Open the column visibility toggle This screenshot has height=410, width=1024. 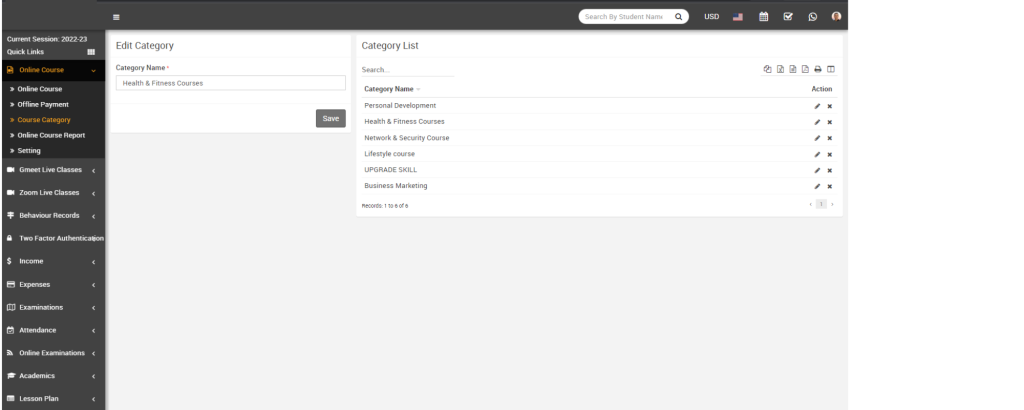[x=830, y=69]
